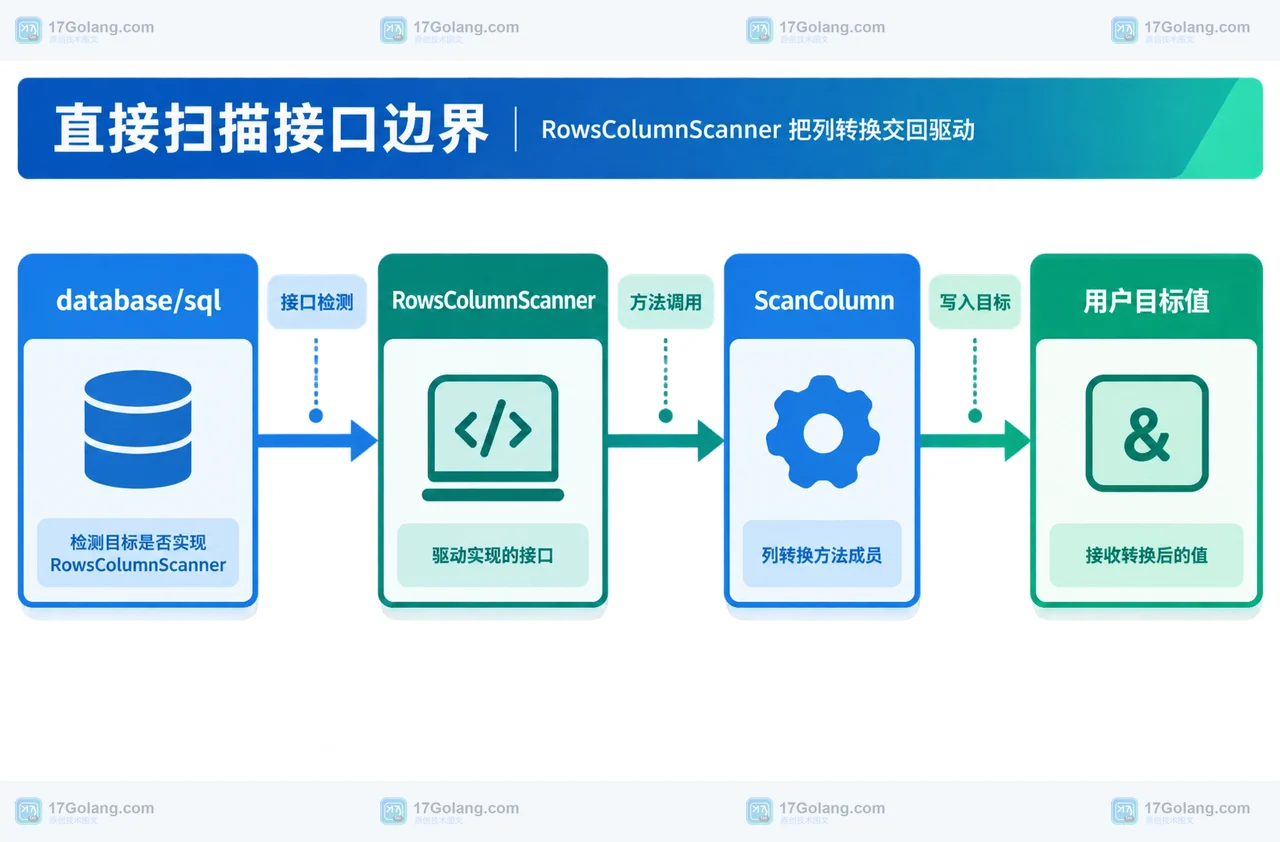Click the blue database cylinder icon
Screen dimensions: 1280x842
click(x=138, y=428)
